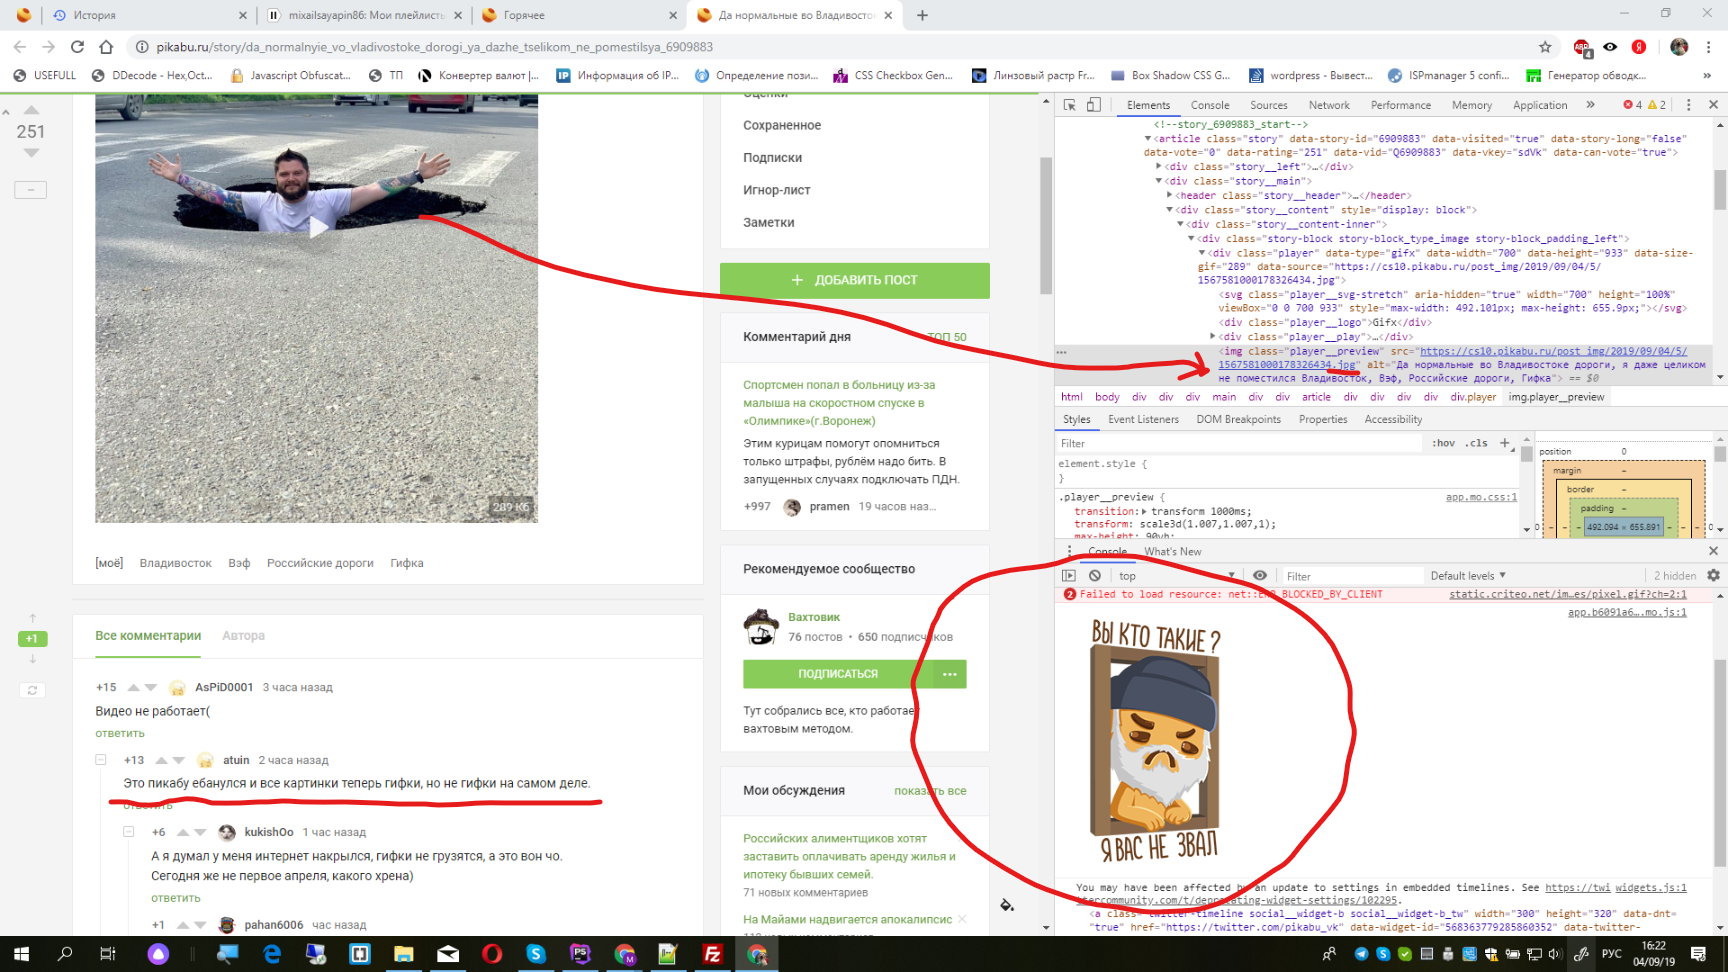
Task: Expand the div class="story__left" node
Action: click(1159, 167)
